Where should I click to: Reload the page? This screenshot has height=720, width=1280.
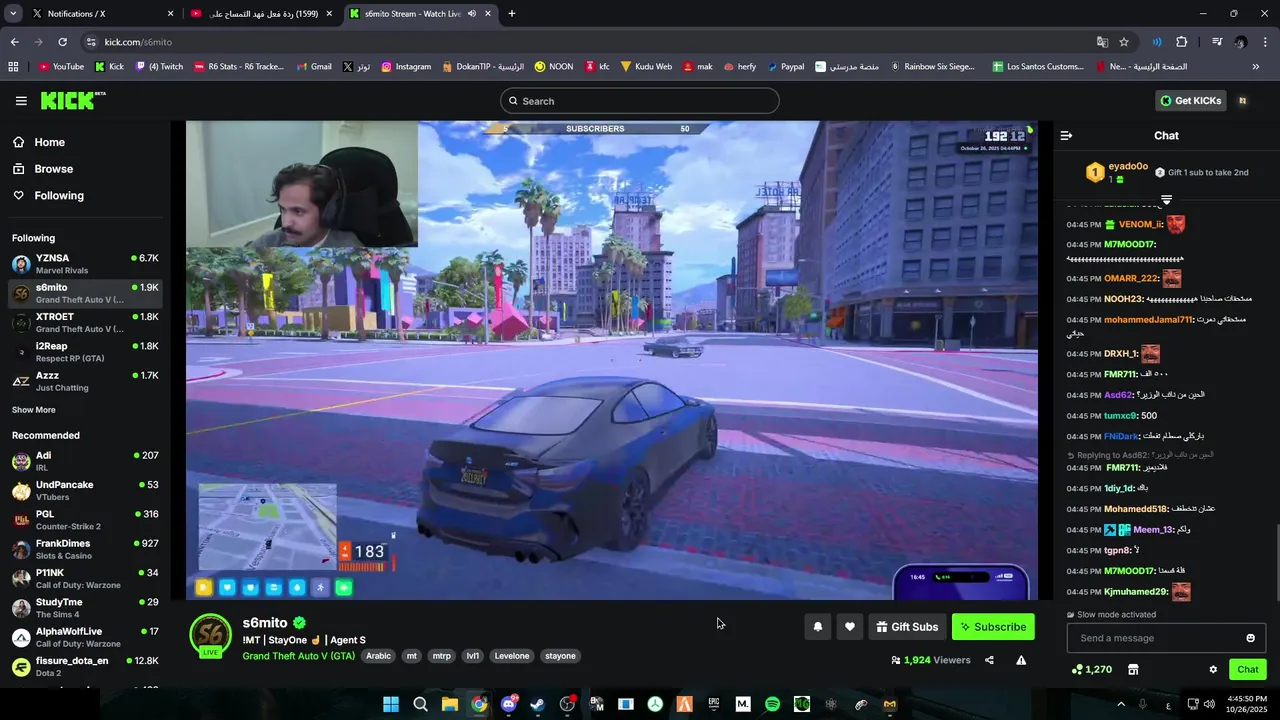click(62, 42)
